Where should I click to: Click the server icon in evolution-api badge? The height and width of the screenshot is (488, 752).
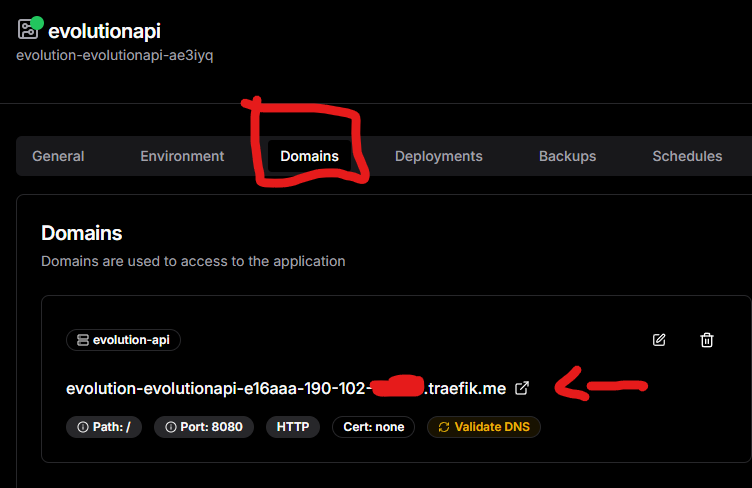[82, 340]
